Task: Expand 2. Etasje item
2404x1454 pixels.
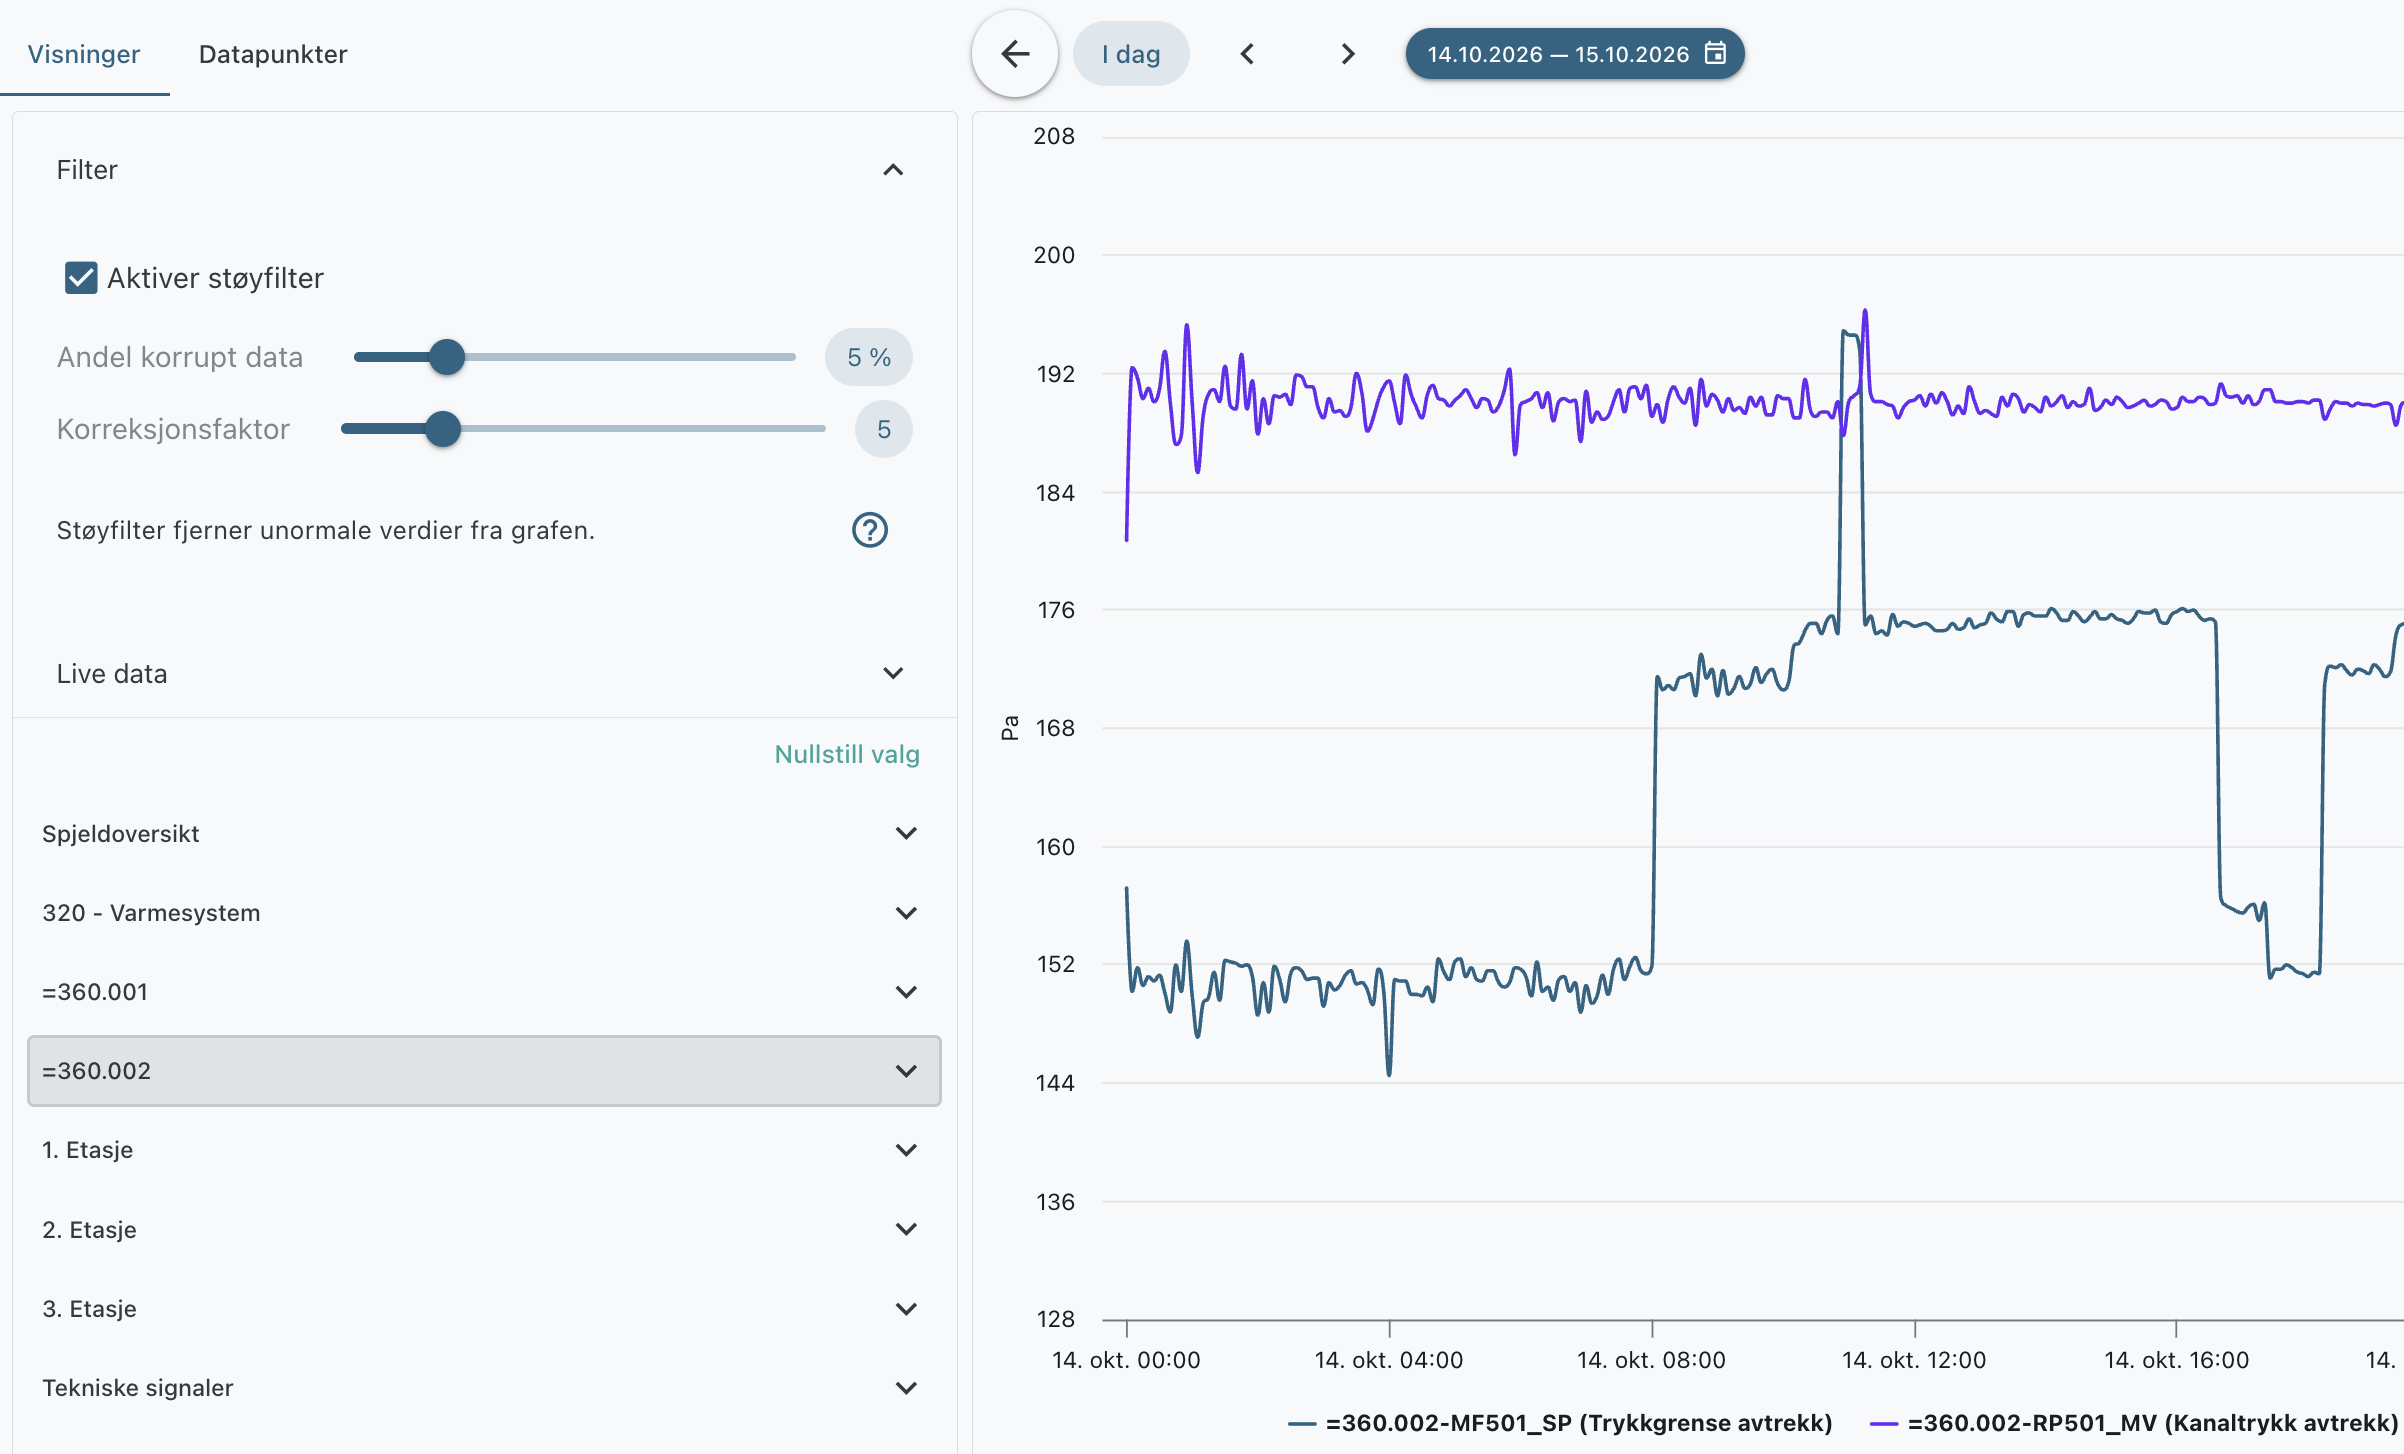Action: point(484,1230)
